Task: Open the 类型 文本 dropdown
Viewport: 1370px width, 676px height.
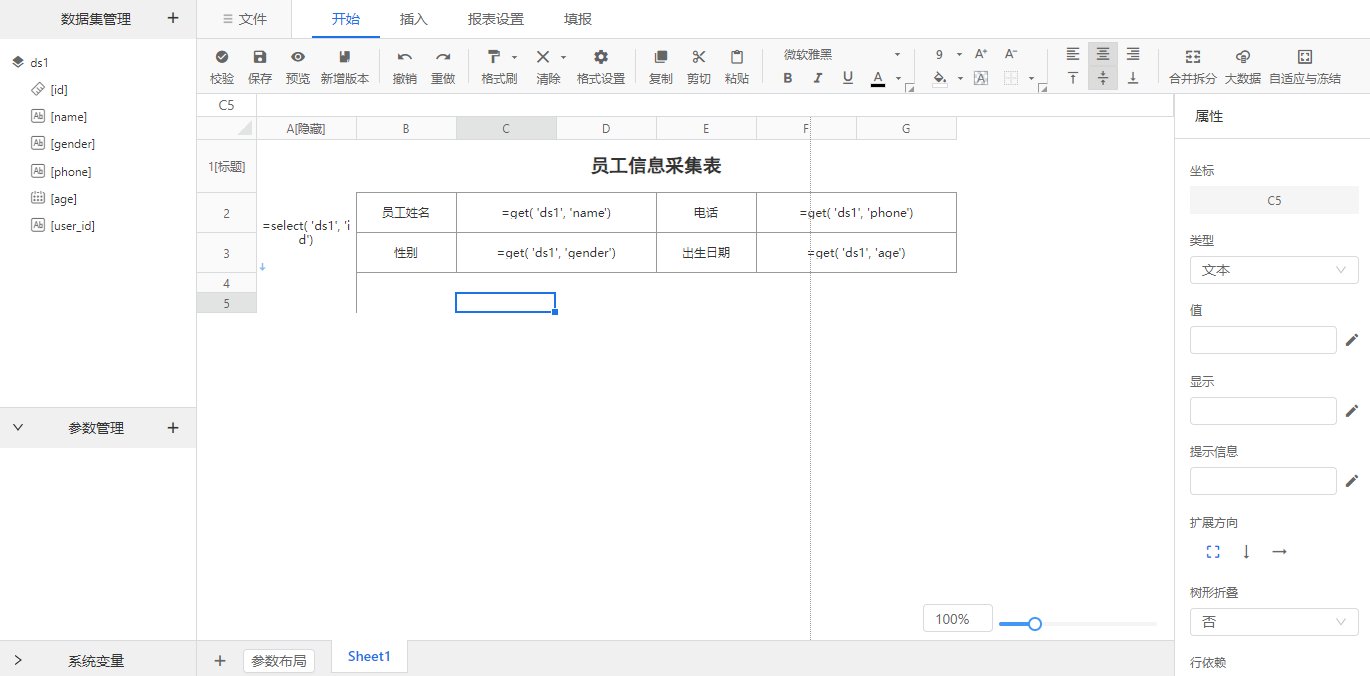Action: 1274,270
